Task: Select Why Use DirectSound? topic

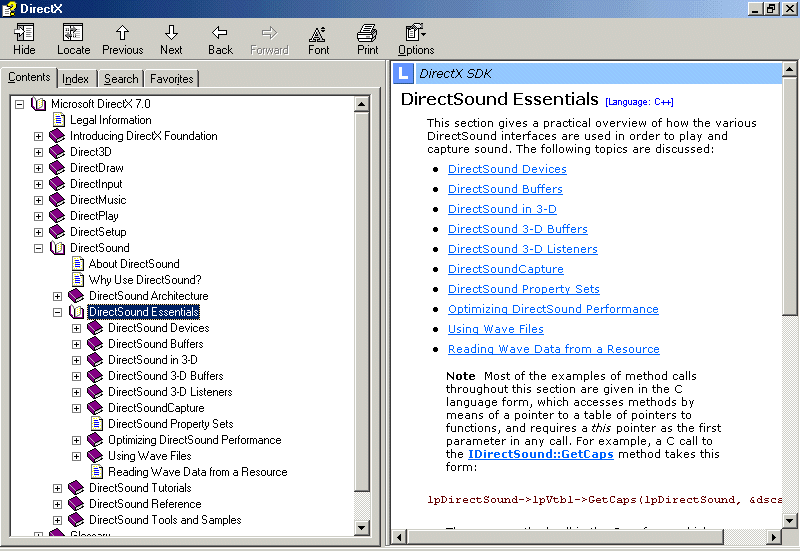Action: coord(144,280)
